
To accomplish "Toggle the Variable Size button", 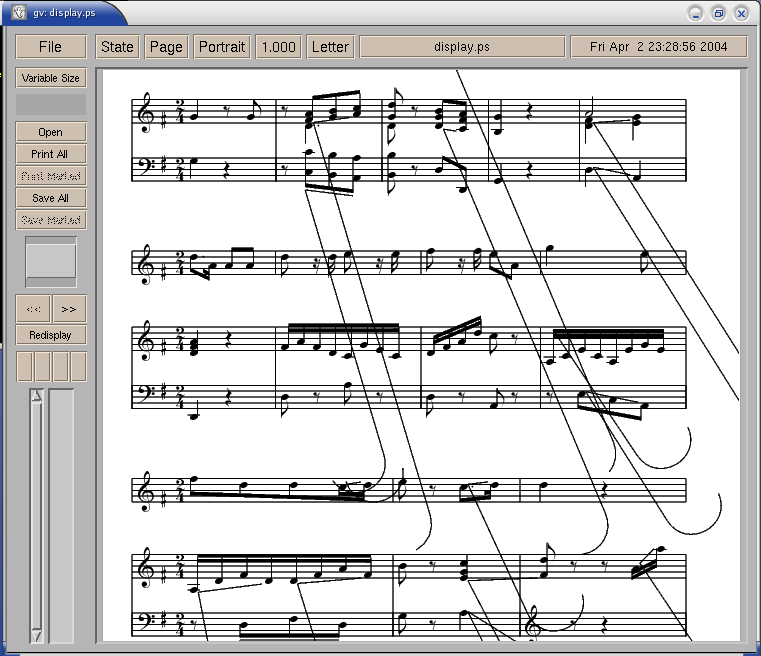I will coord(50,78).
